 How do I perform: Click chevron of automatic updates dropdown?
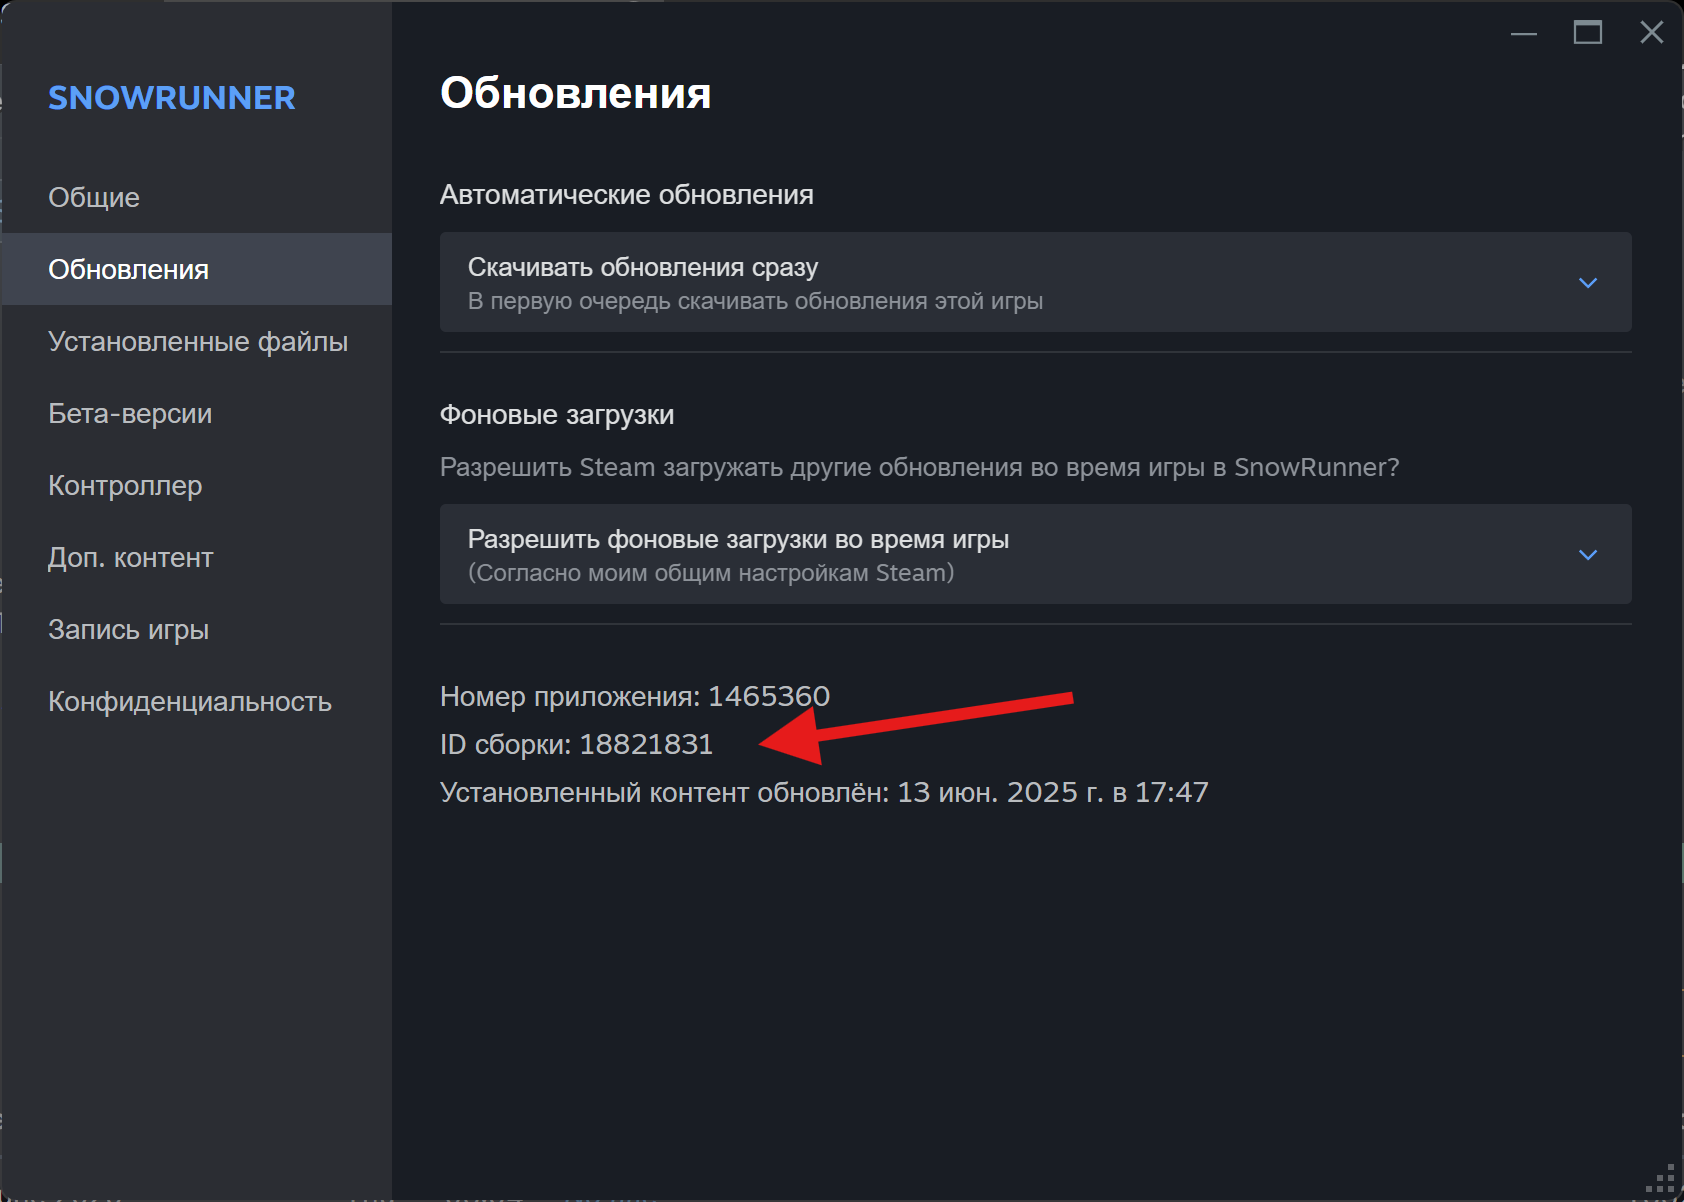(x=1587, y=283)
